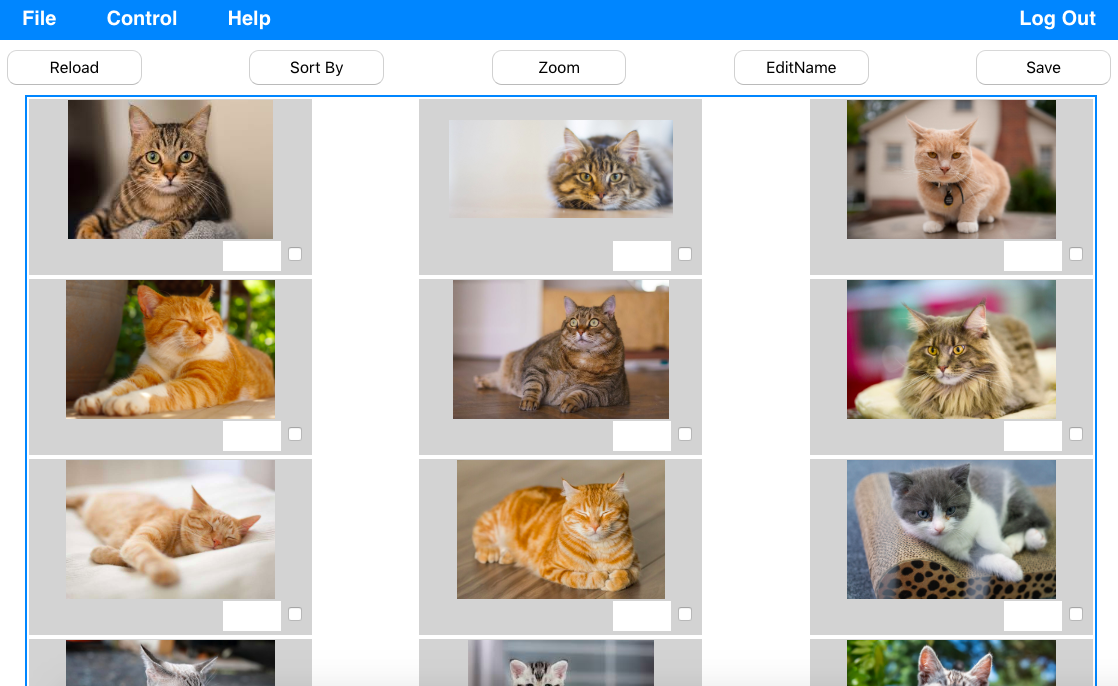The image size is (1118, 686).
Task: Open the File menu
Action: click(39, 19)
